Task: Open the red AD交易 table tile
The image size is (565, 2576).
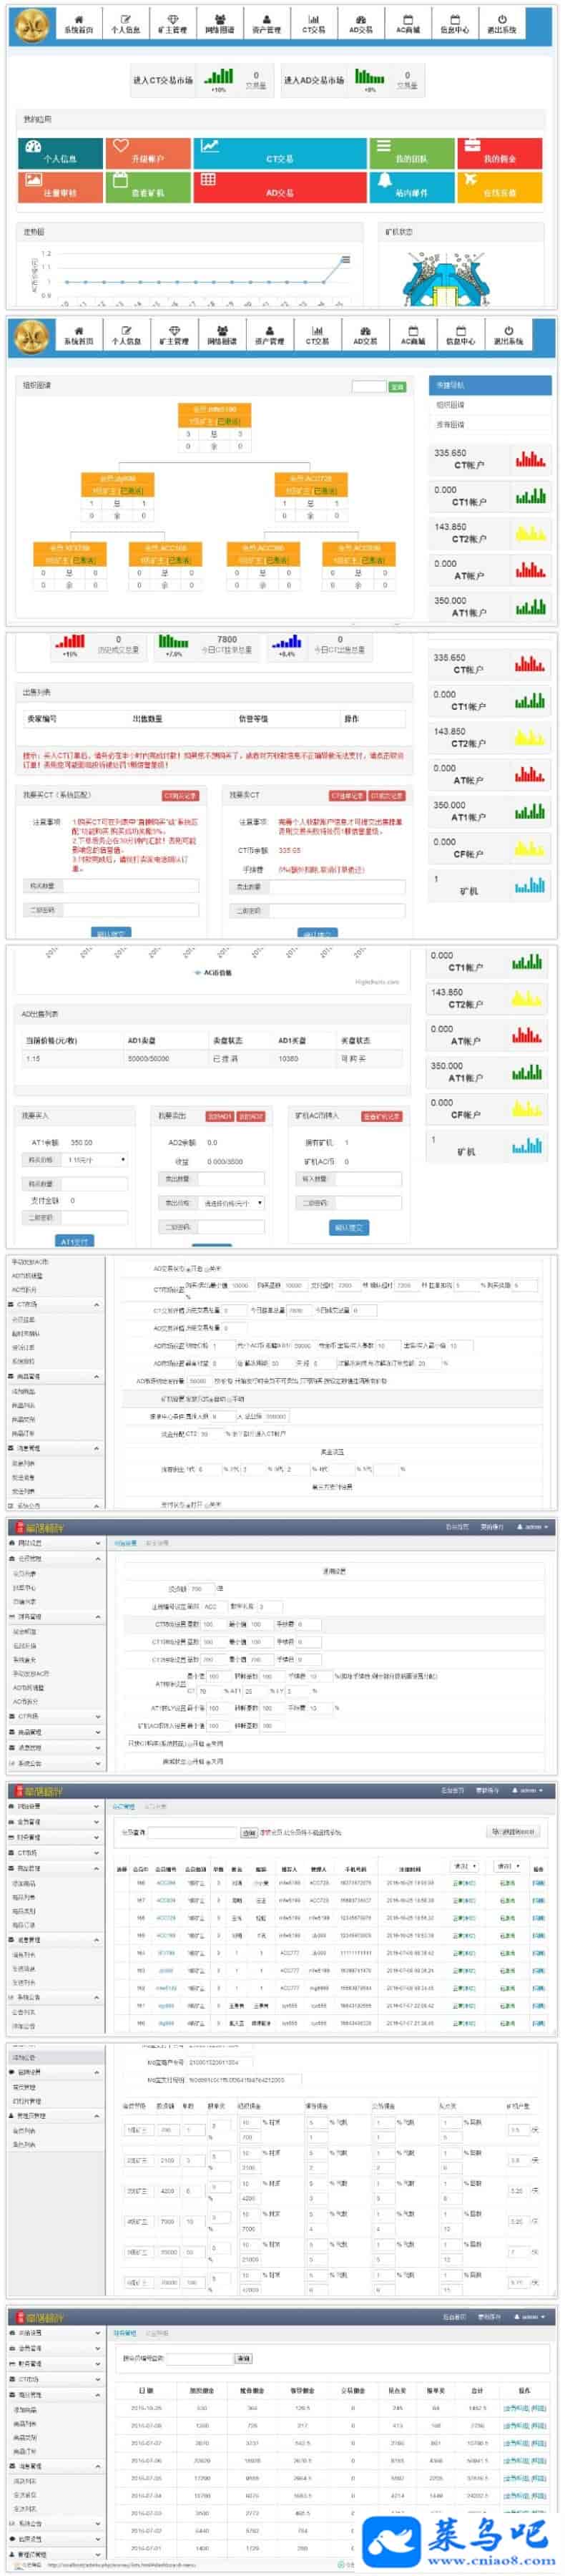Action: click(280, 187)
